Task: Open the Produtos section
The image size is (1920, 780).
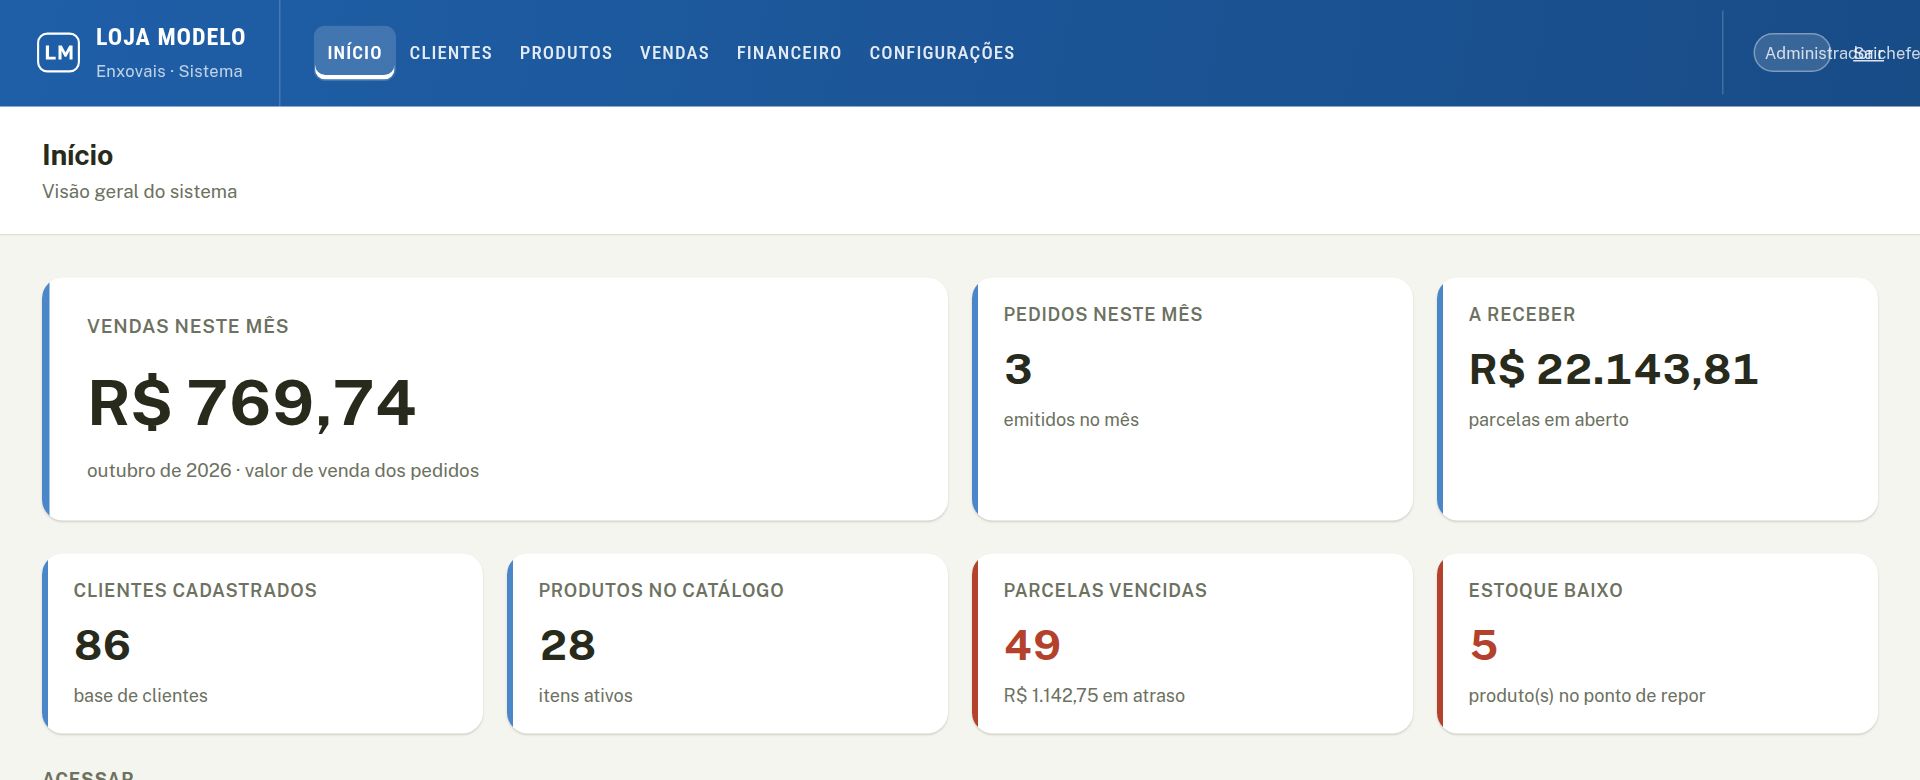Action: [566, 53]
